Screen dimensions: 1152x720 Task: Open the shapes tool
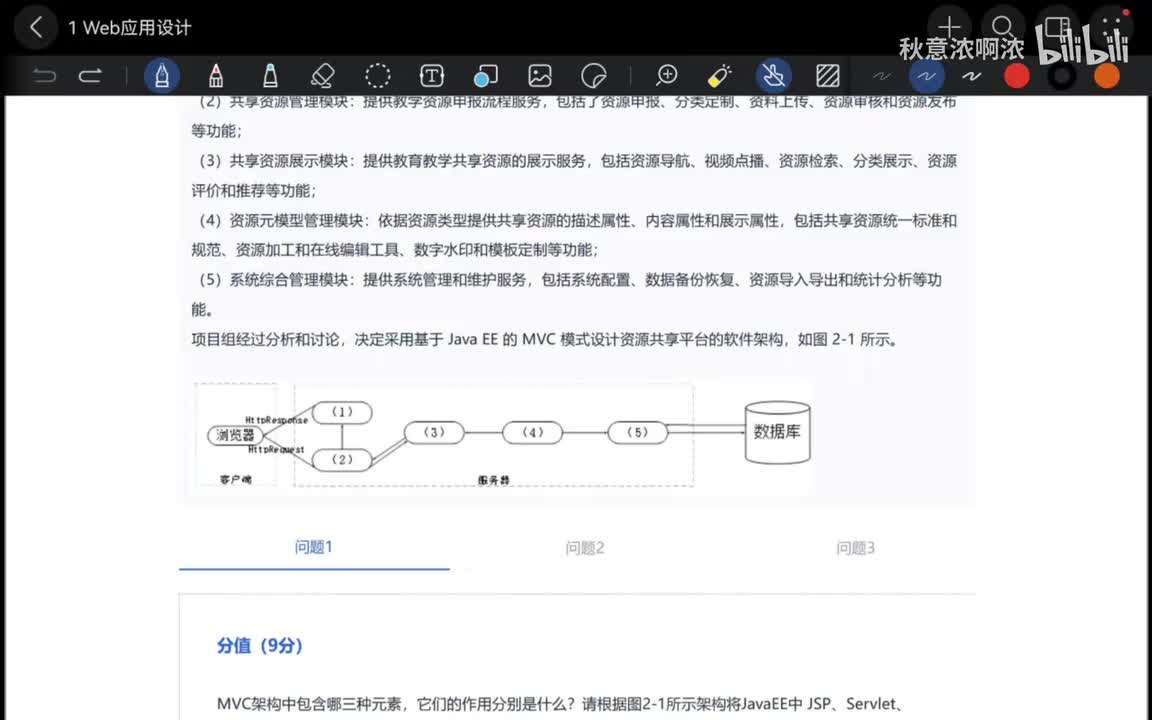tap(486, 76)
